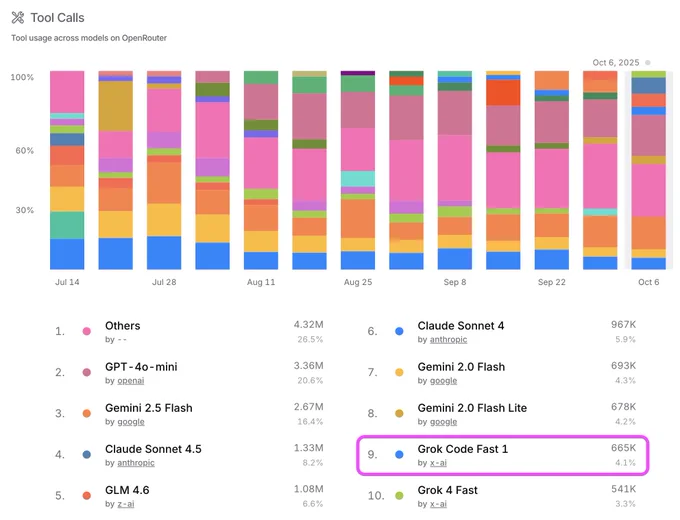Click the 3.36M value for GPT-4o-mini

point(308,366)
